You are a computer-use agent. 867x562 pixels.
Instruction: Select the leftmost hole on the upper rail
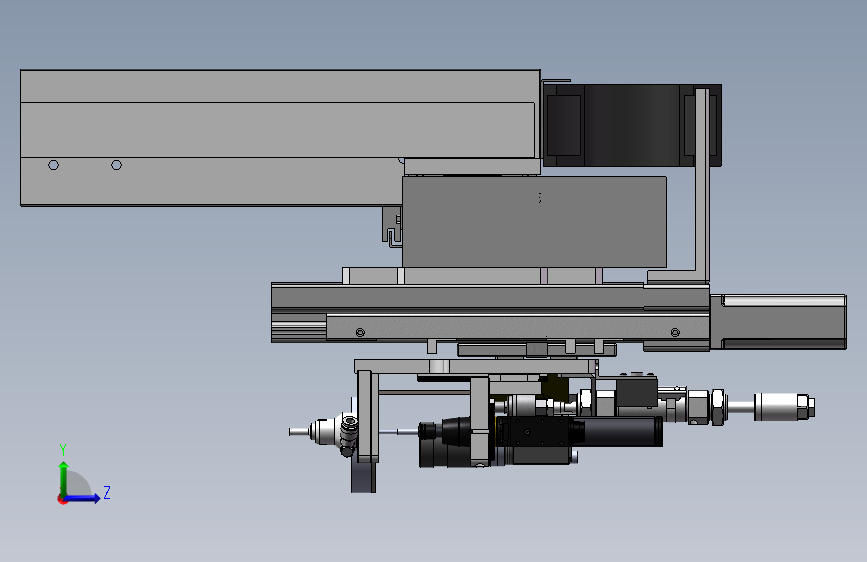pyautogui.click(x=54, y=165)
